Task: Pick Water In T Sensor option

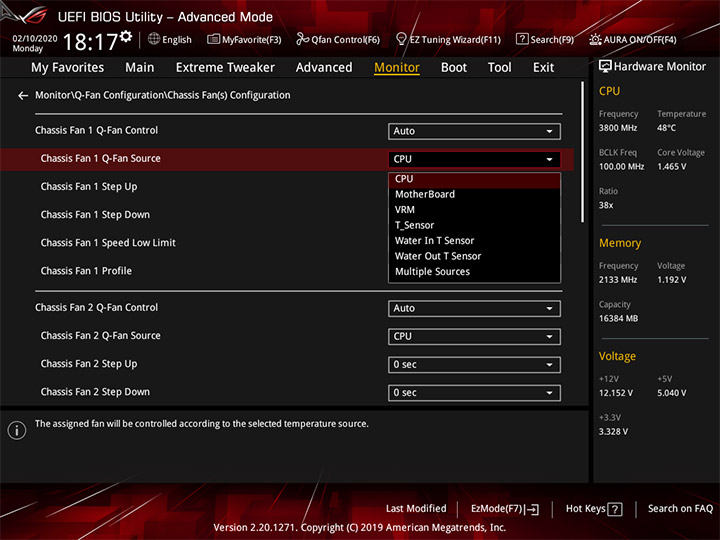Action: 474,241
